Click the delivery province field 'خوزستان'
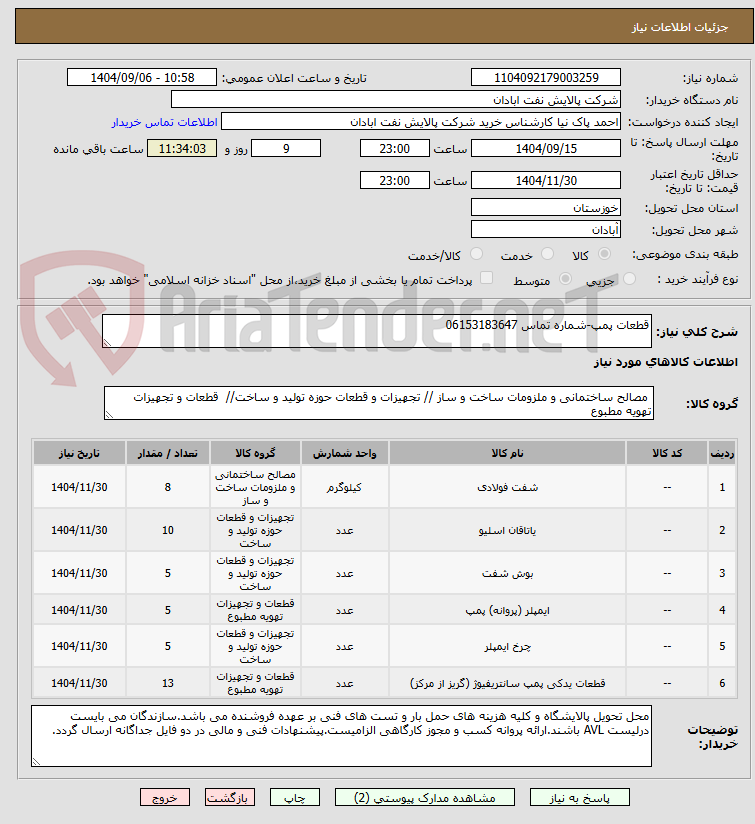The height and width of the screenshot is (824, 755). [546, 208]
